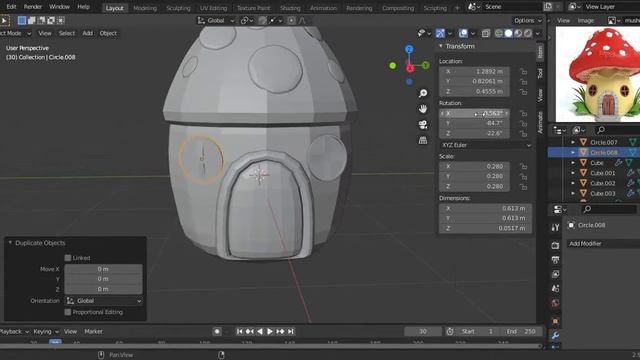This screenshot has height=360, width=640.
Task: Select the rendered viewport shading mode
Action: tap(528, 33)
